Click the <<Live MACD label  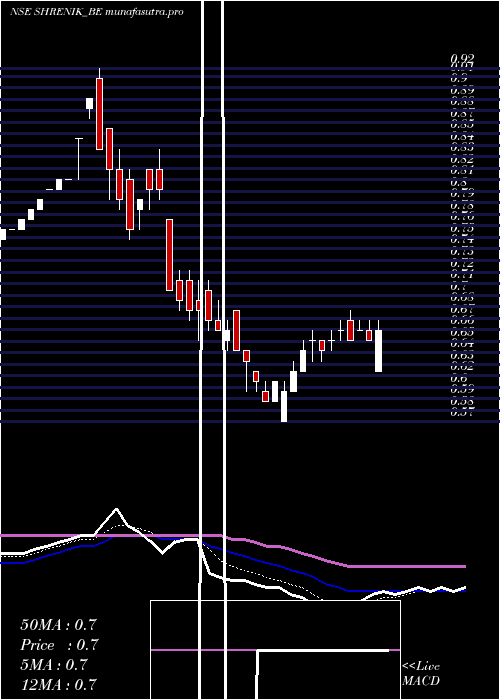click(x=421, y=674)
